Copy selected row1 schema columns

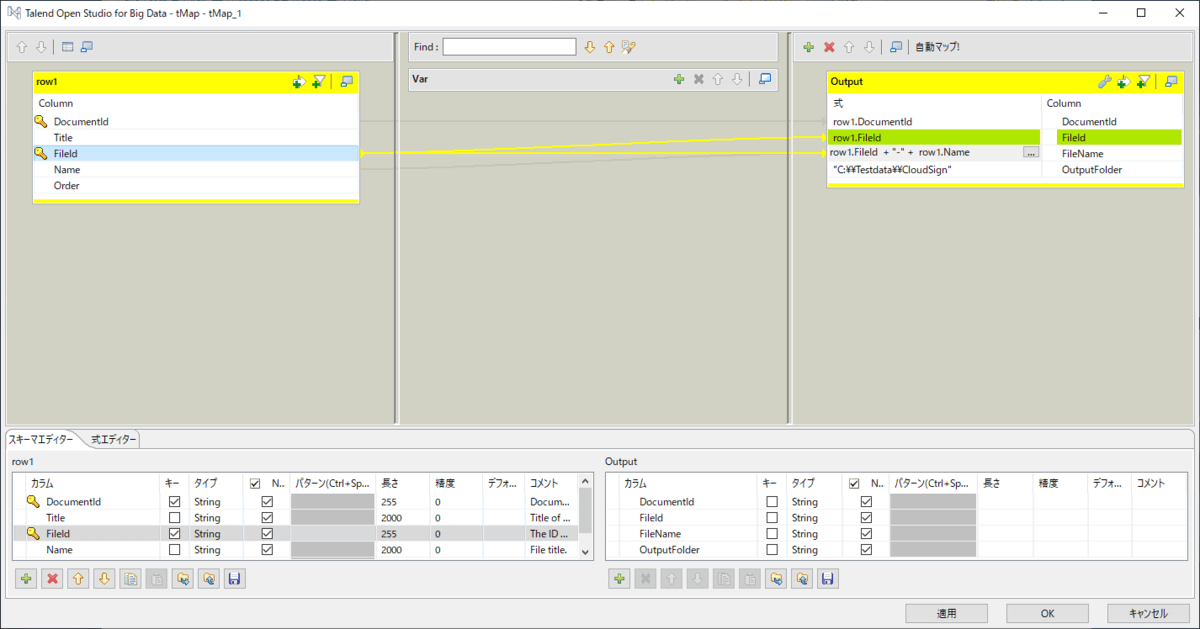pyautogui.click(x=130, y=578)
